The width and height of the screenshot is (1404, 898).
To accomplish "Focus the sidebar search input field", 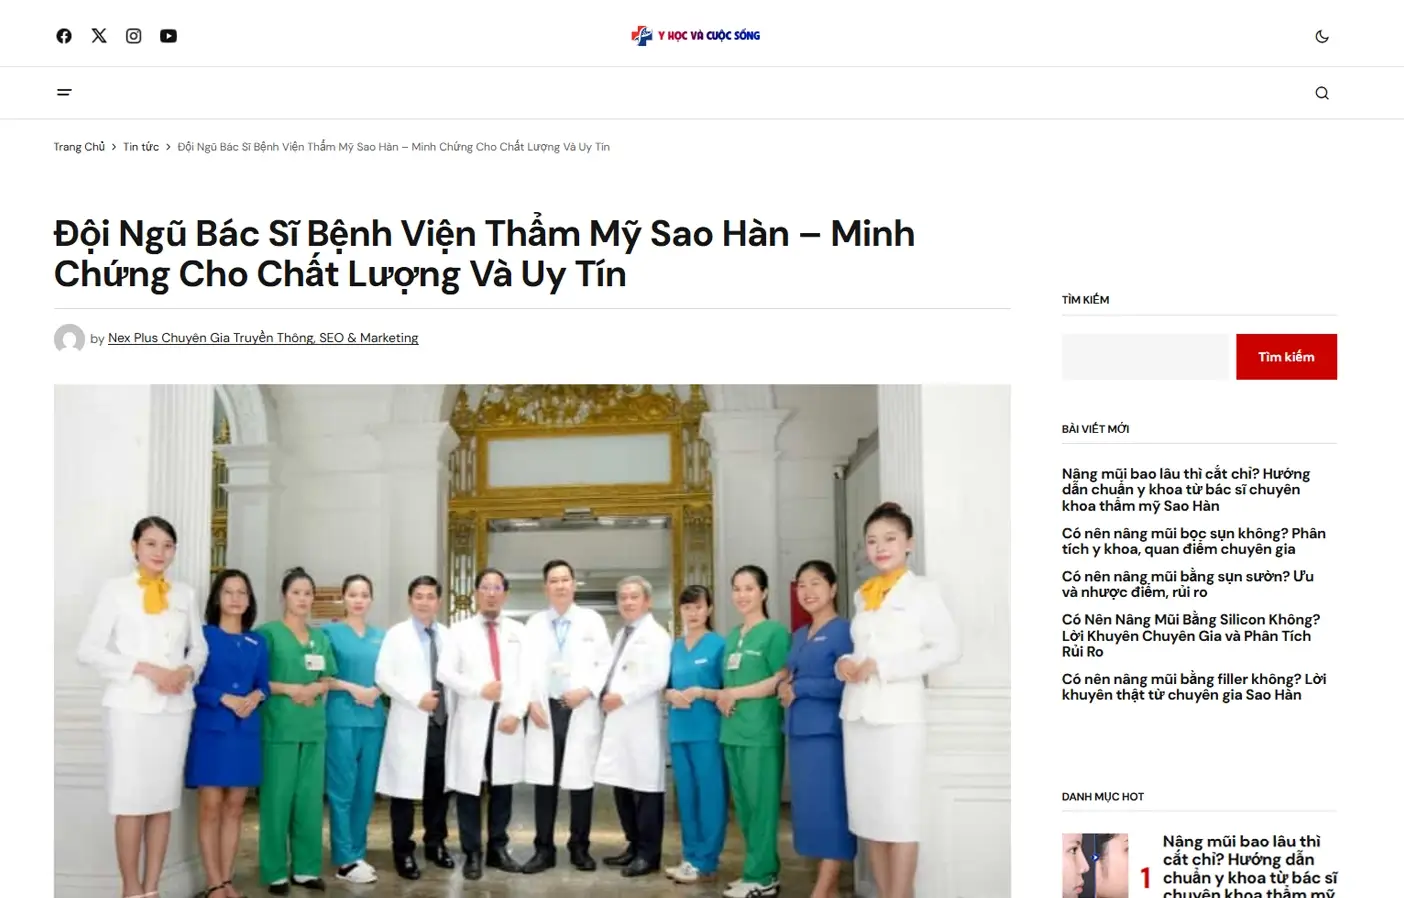I will [1145, 357].
